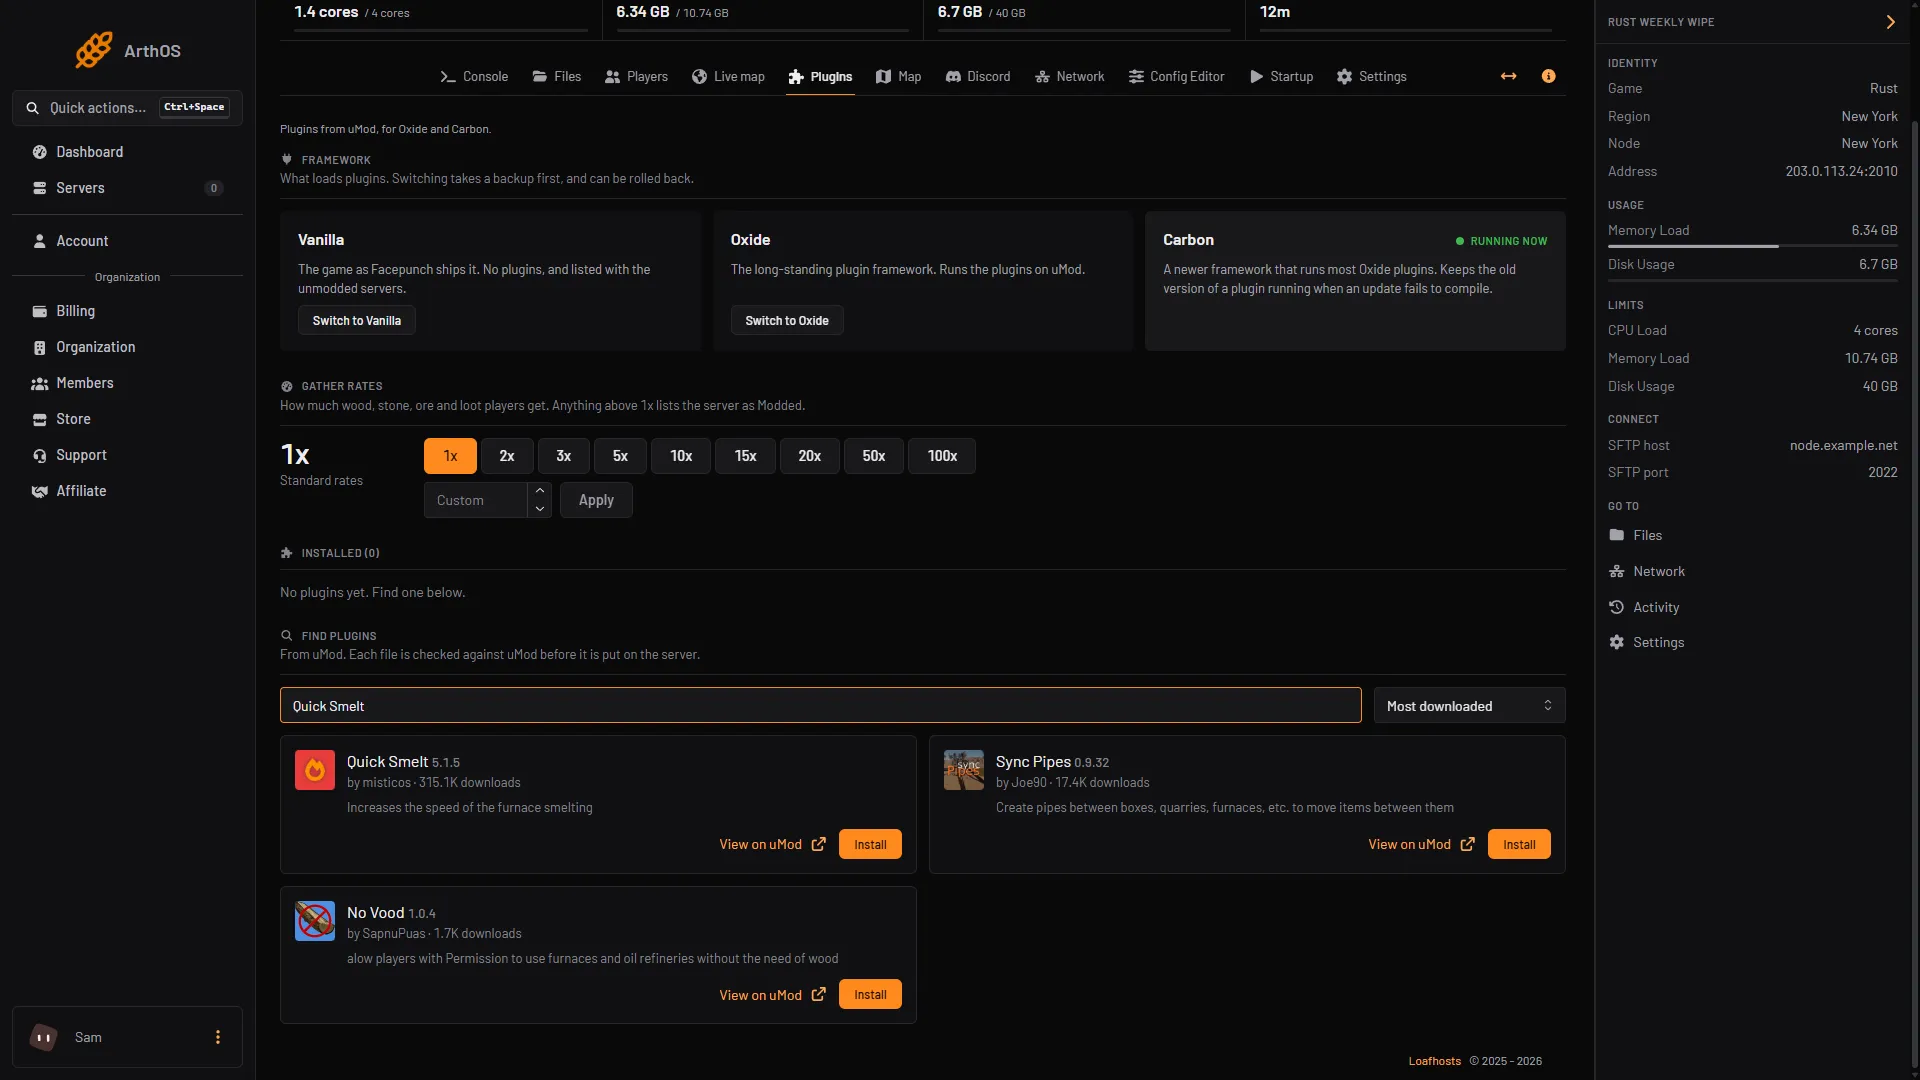Image resolution: width=1920 pixels, height=1080 pixels.
Task: Click the No Vood plugin thumbnail
Action: (314, 921)
